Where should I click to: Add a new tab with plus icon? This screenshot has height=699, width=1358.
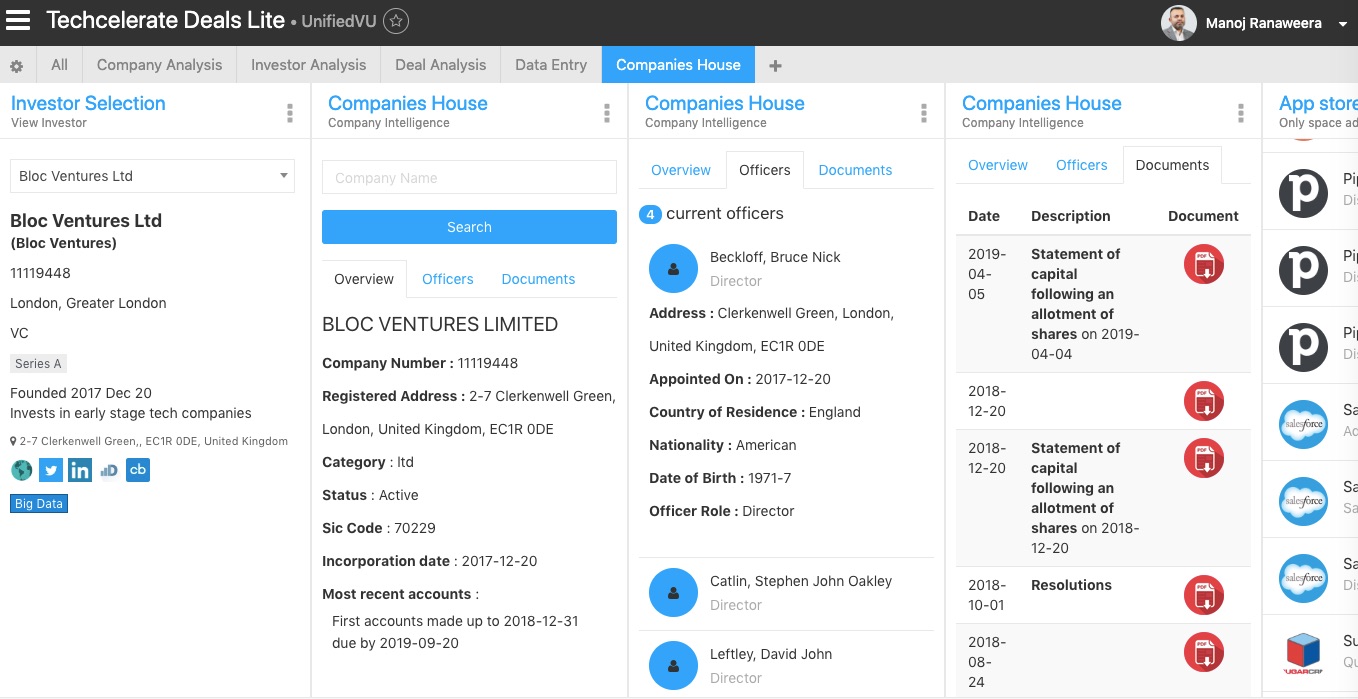[x=775, y=66]
